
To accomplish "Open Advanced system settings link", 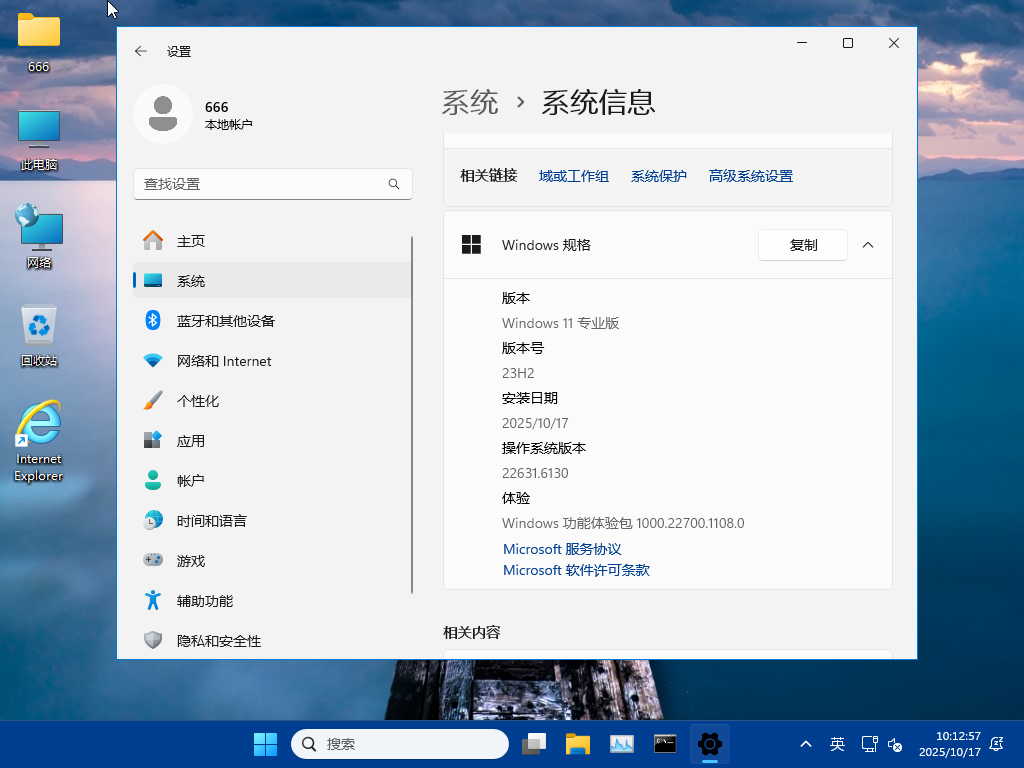I will tap(750, 176).
